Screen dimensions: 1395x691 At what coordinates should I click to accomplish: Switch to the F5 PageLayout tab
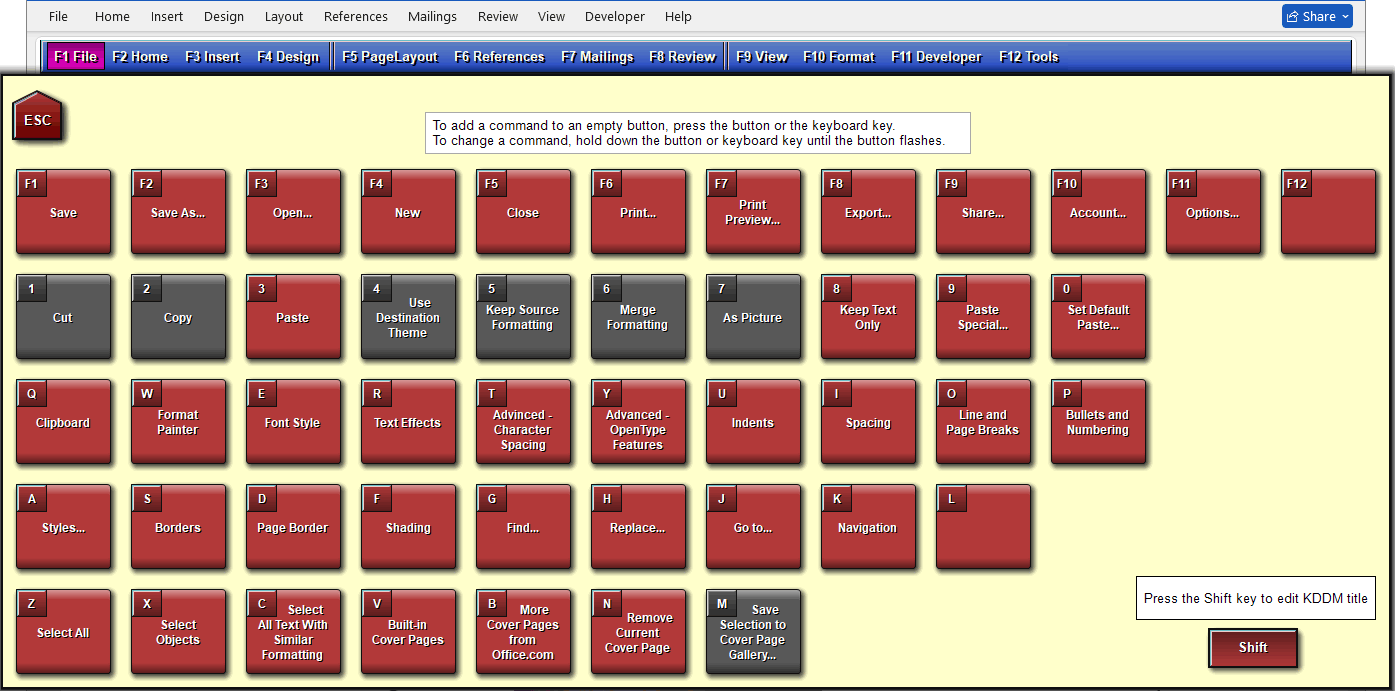tap(390, 57)
